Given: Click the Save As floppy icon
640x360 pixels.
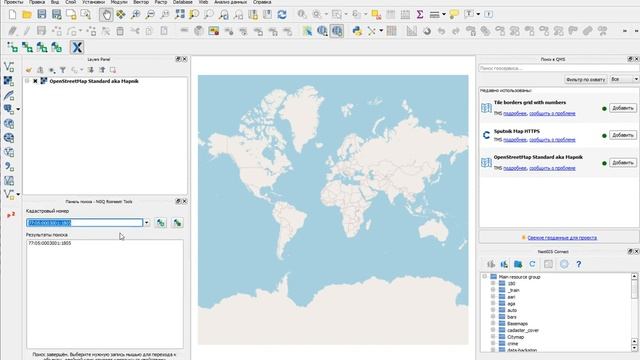Looking at the screenshot, I should point(56,15).
